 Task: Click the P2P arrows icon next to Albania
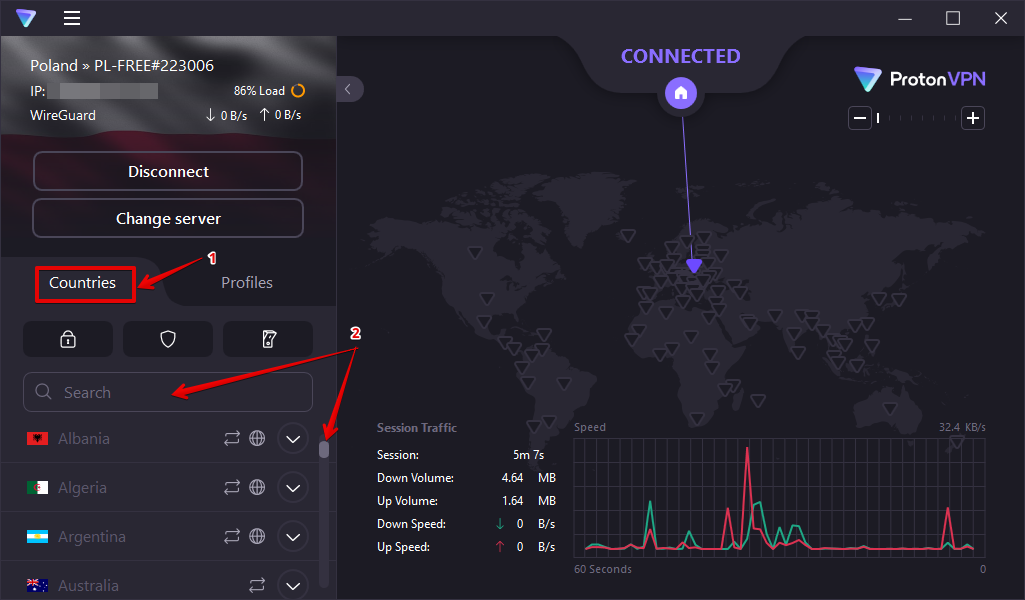(232, 438)
